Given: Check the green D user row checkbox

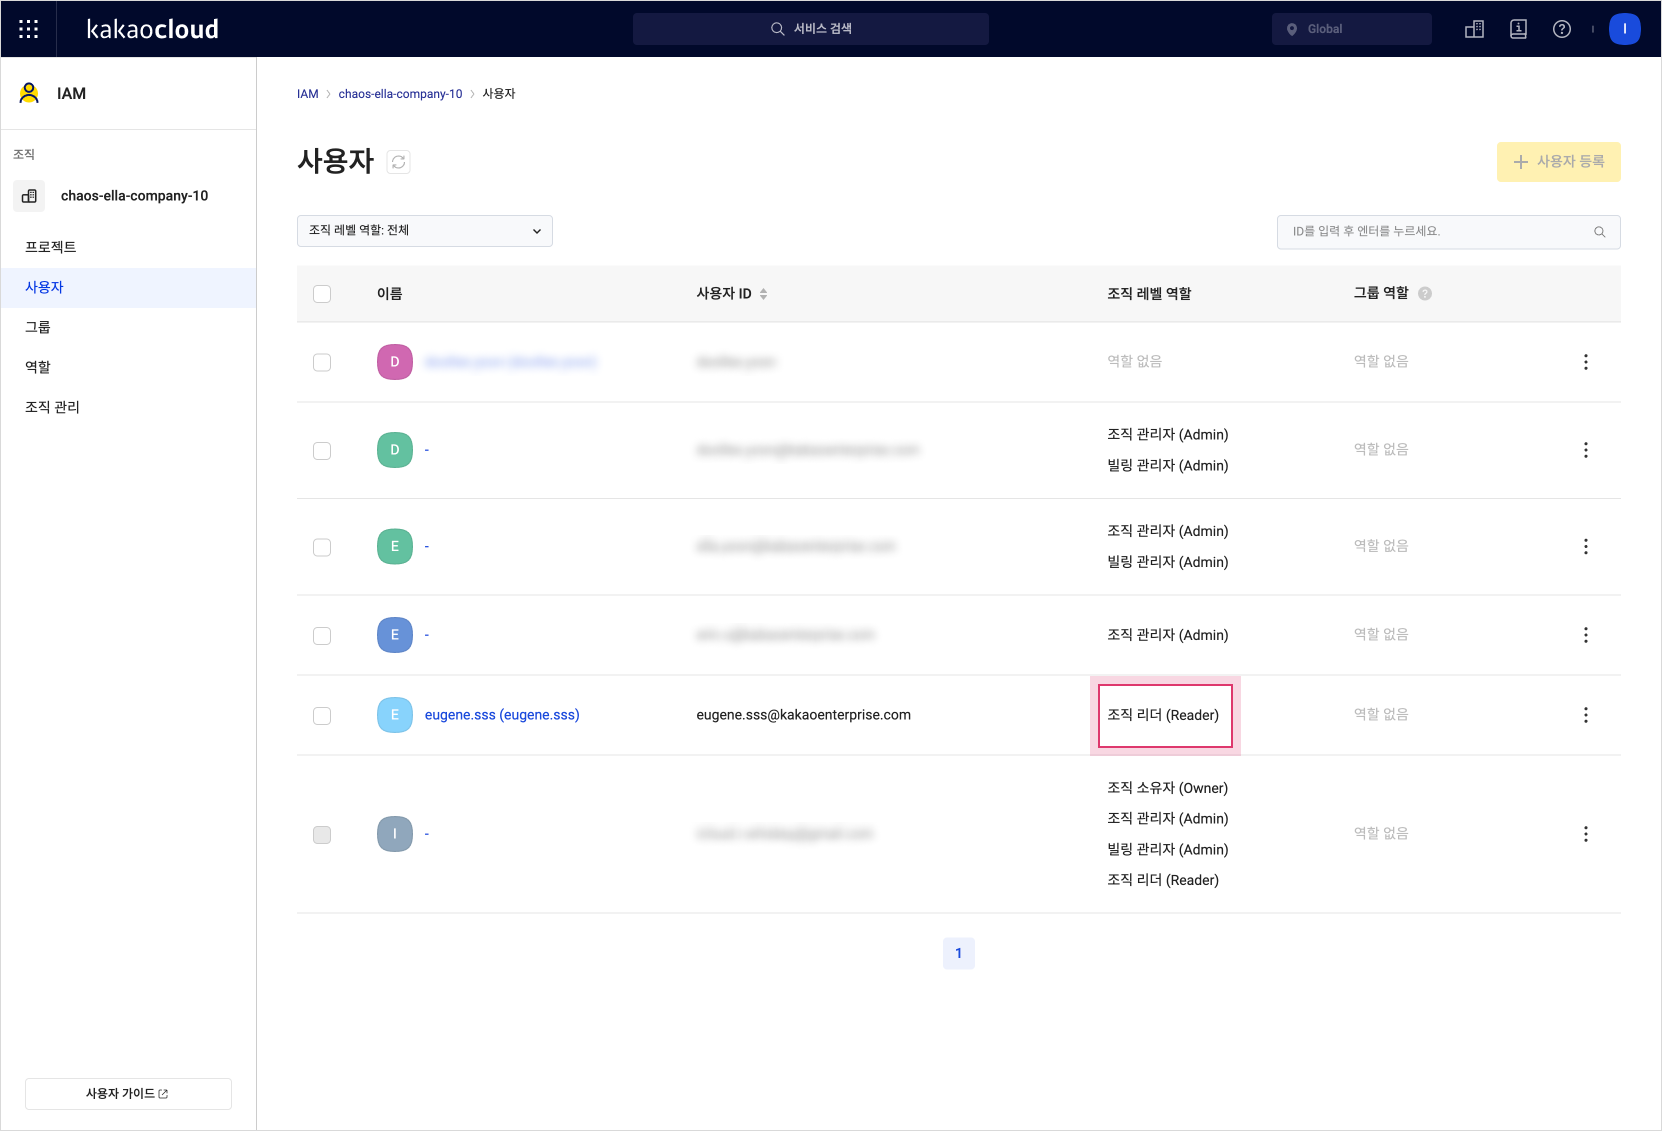Looking at the screenshot, I should (x=322, y=451).
